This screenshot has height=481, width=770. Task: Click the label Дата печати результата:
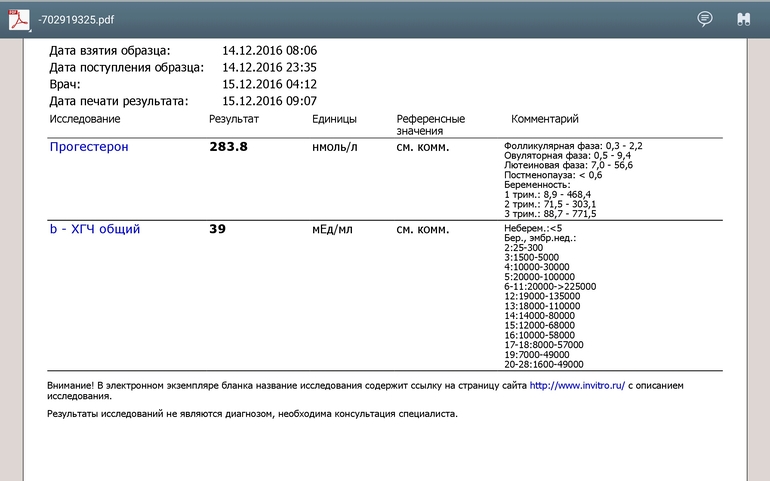click(119, 101)
